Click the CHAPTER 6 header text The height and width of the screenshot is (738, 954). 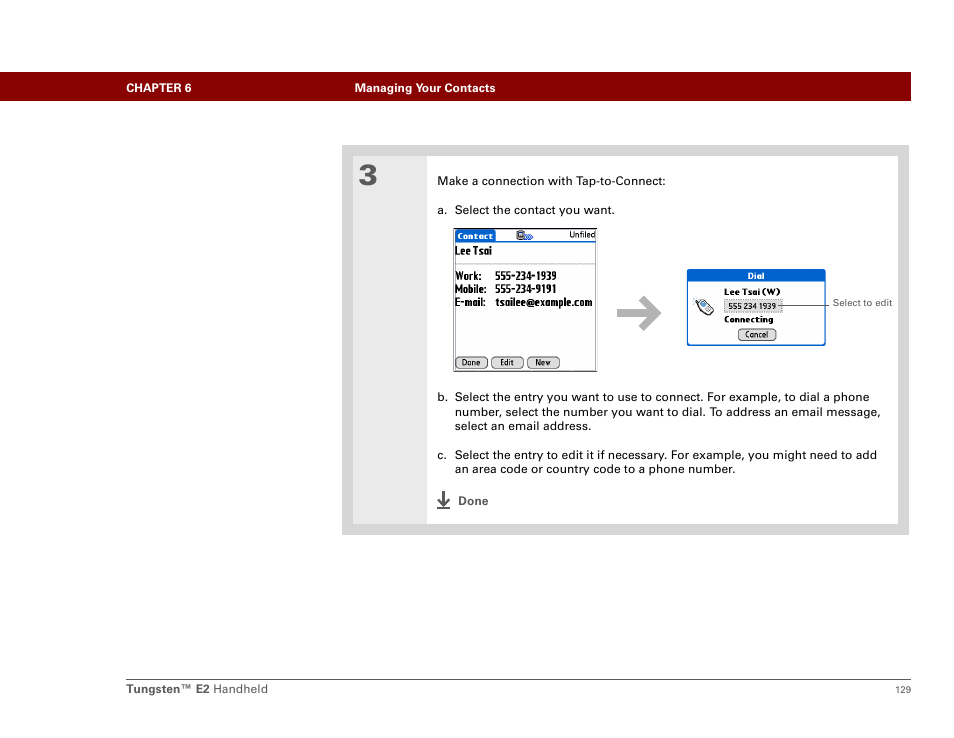159,88
